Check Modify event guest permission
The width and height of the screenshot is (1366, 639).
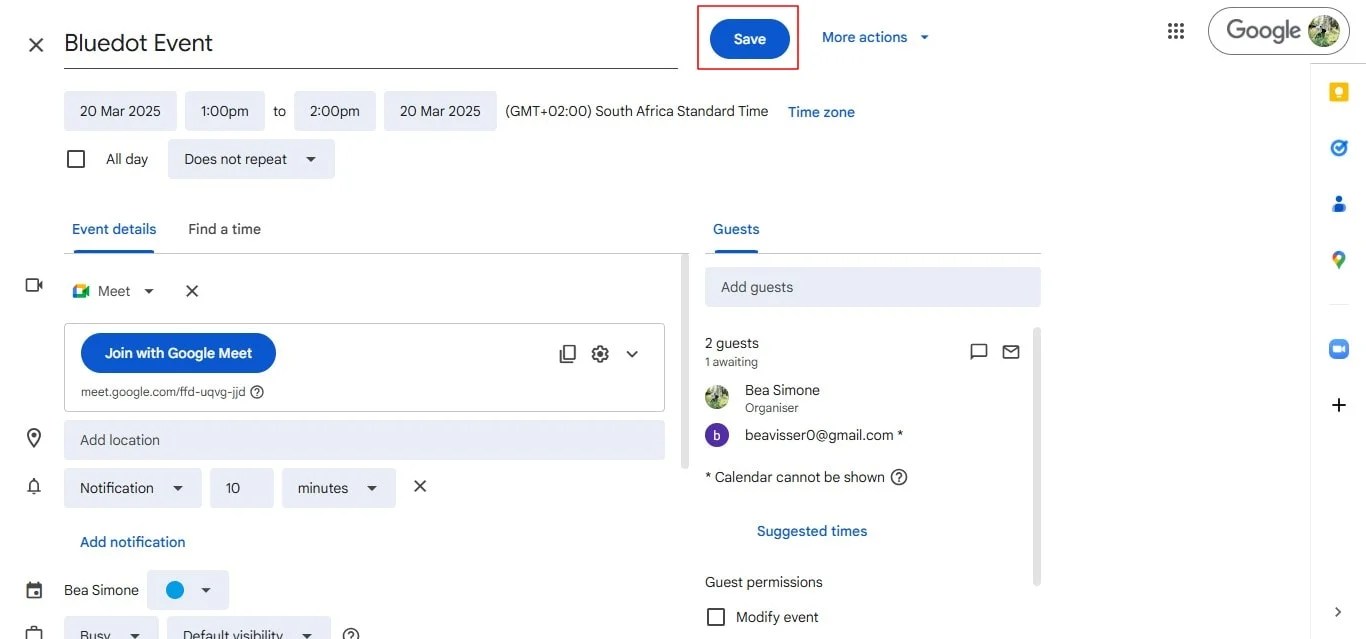click(716, 617)
